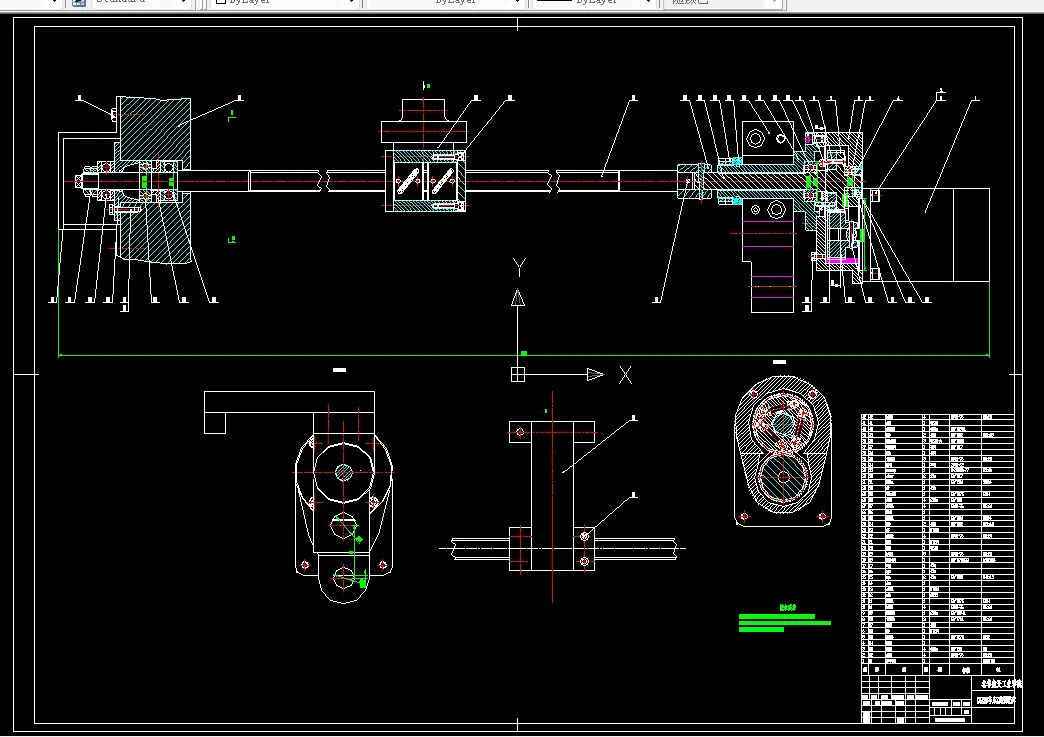Click the hatched shaft circle in bracket view
The image size is (1044, 737).
pos(344,472)
